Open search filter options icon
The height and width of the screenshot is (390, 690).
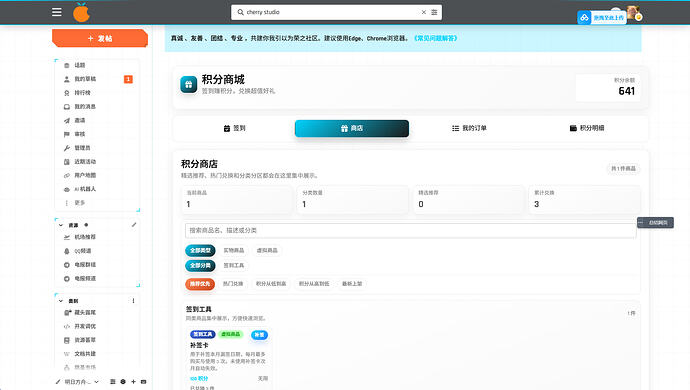434,12
